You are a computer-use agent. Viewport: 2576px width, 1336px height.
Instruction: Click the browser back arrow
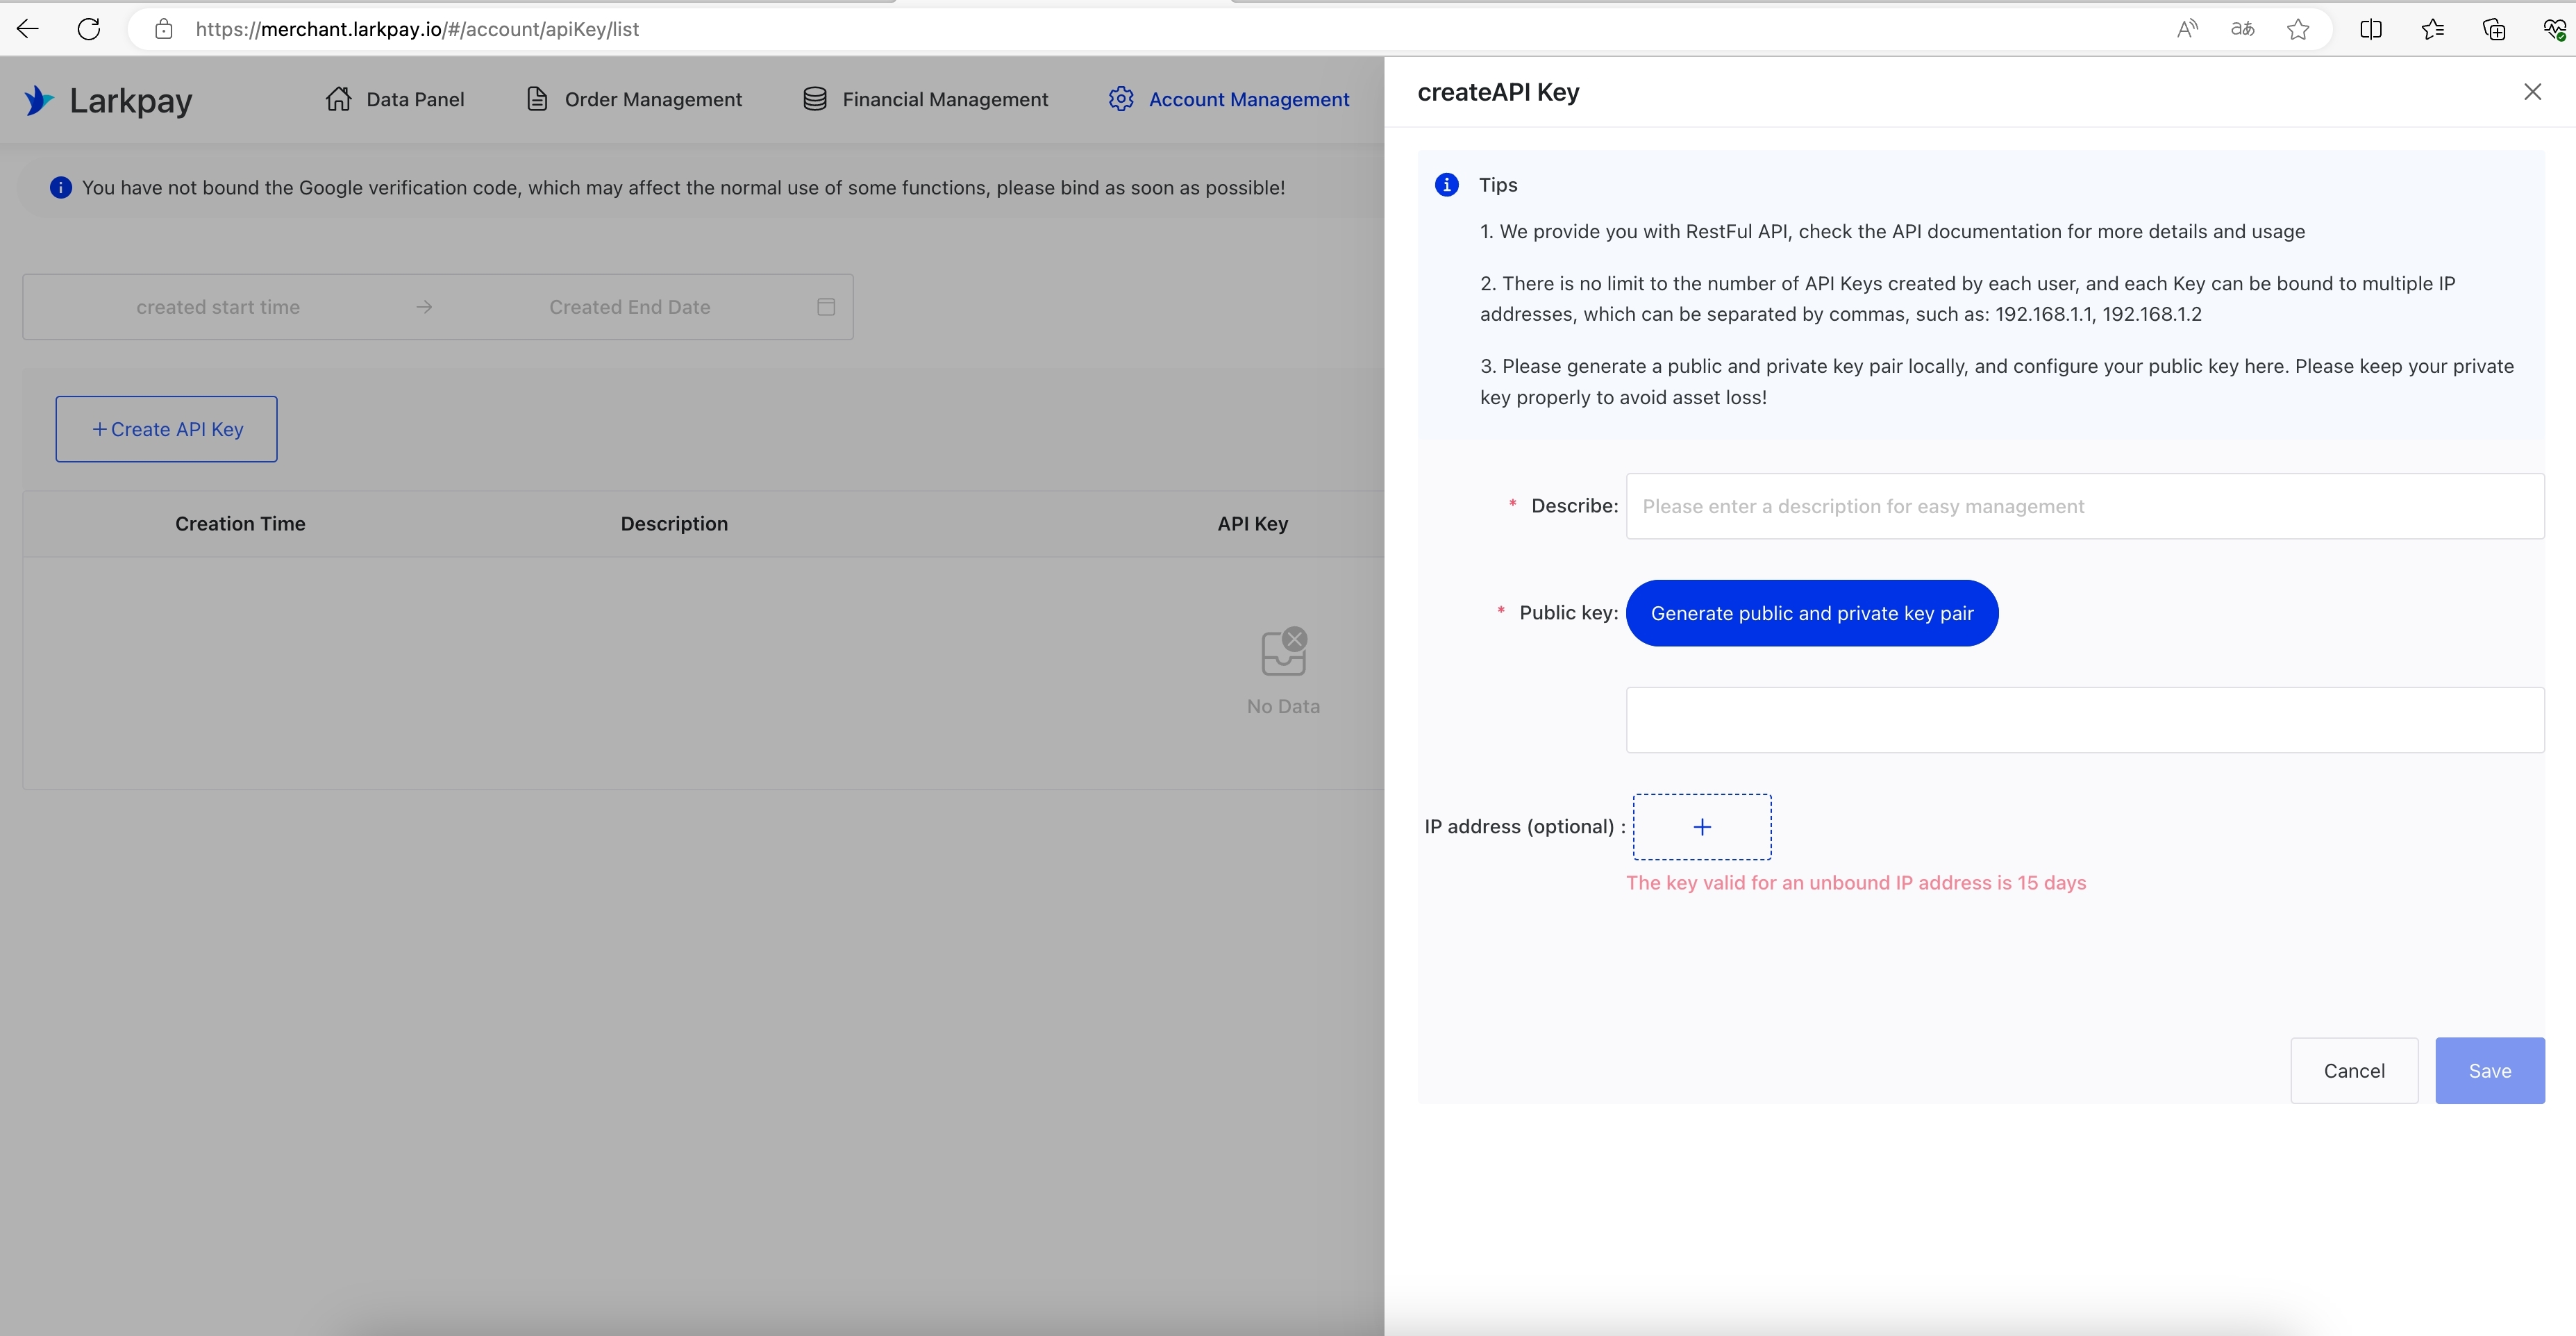pyautogui.click(x=28, y=29)
